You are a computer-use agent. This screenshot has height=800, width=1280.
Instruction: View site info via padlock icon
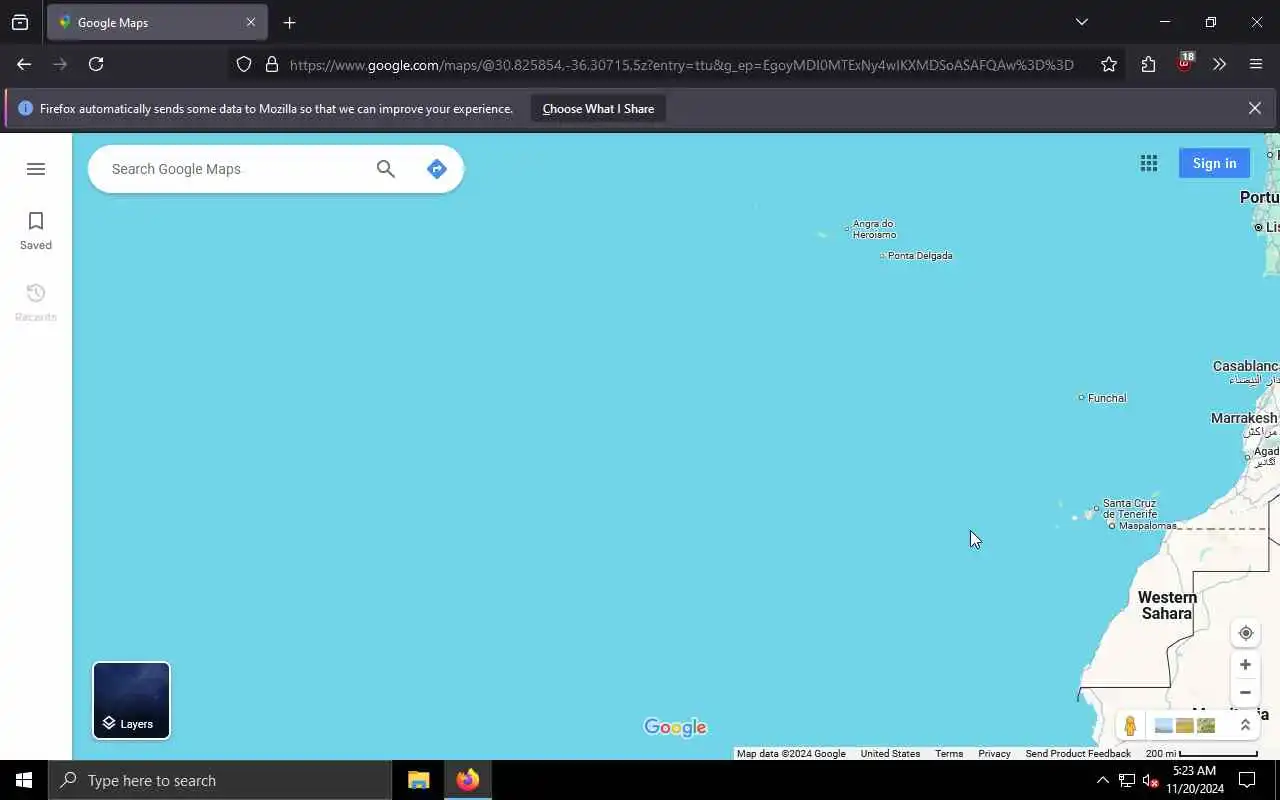[x=271, y=64]
